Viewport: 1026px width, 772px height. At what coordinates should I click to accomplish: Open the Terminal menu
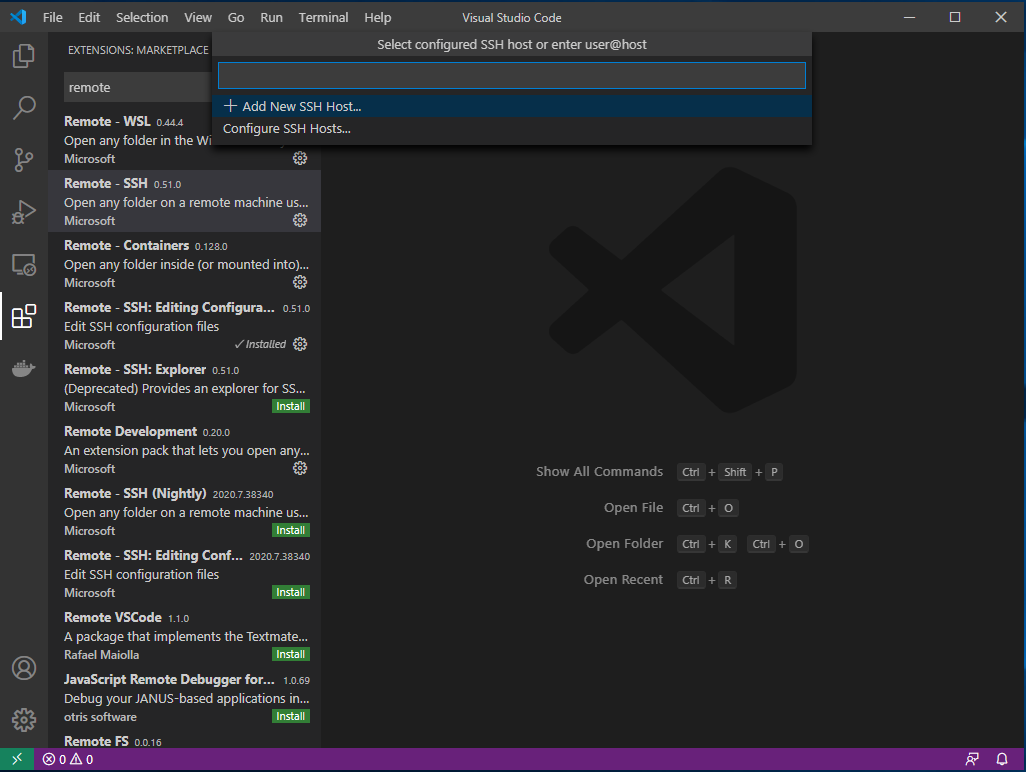[x=323, y=18]
